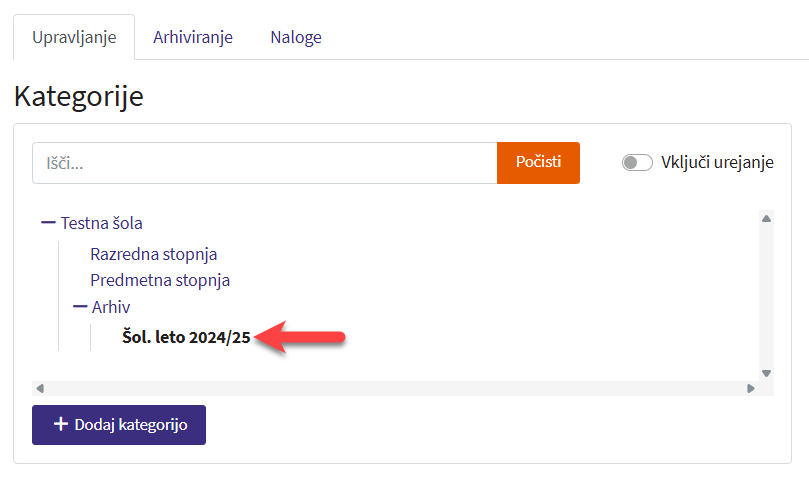809x479 pixels.
Task: Collapse the Arhiv category branch
Action: click(80, 307)
